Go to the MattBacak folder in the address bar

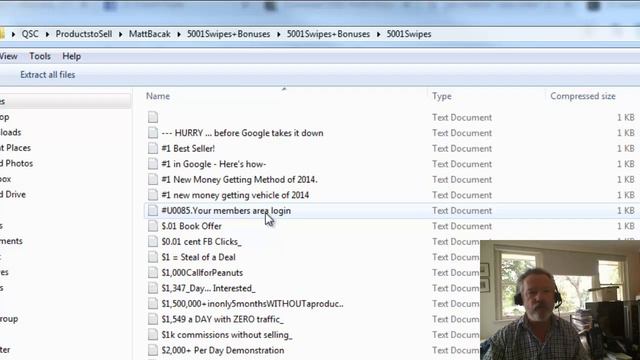(x=149, y=34)
